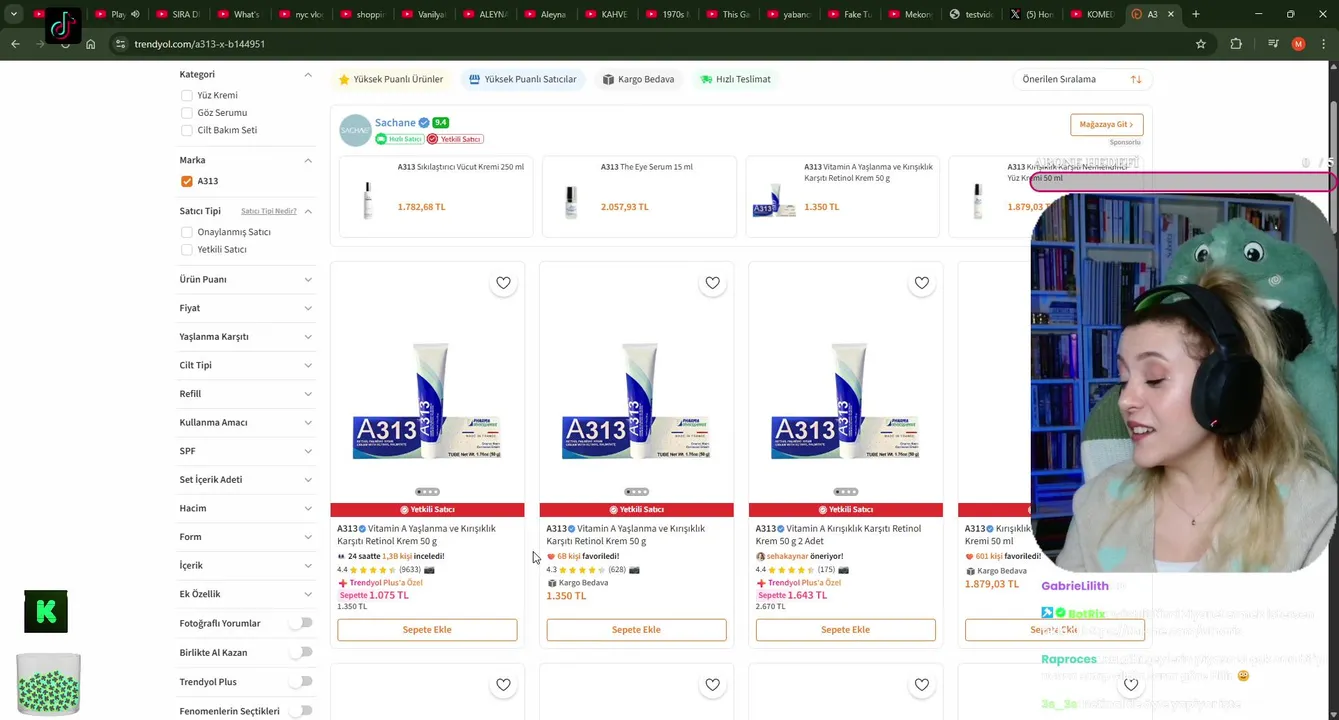1339x720 pixels.
Task: Collapse the Satıcı Tipi section chevron
Action: 308,211
